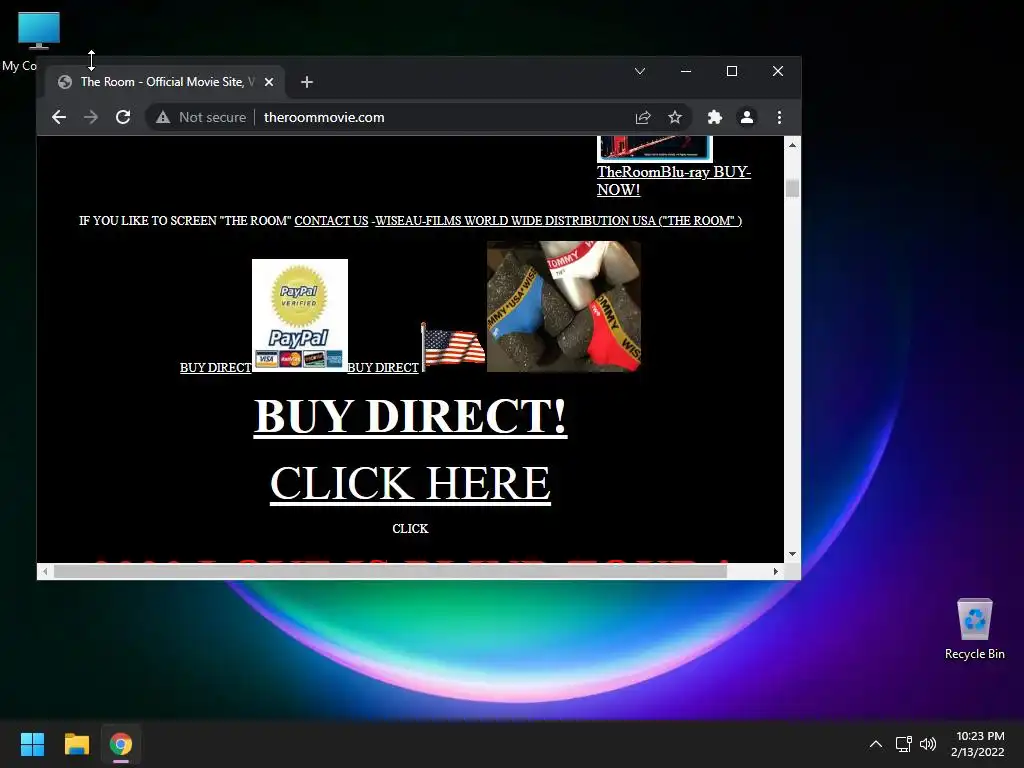Close the Chrome window
This screenshot has width=1024, height=768.
pyautogui.click(x=778, y=71)
